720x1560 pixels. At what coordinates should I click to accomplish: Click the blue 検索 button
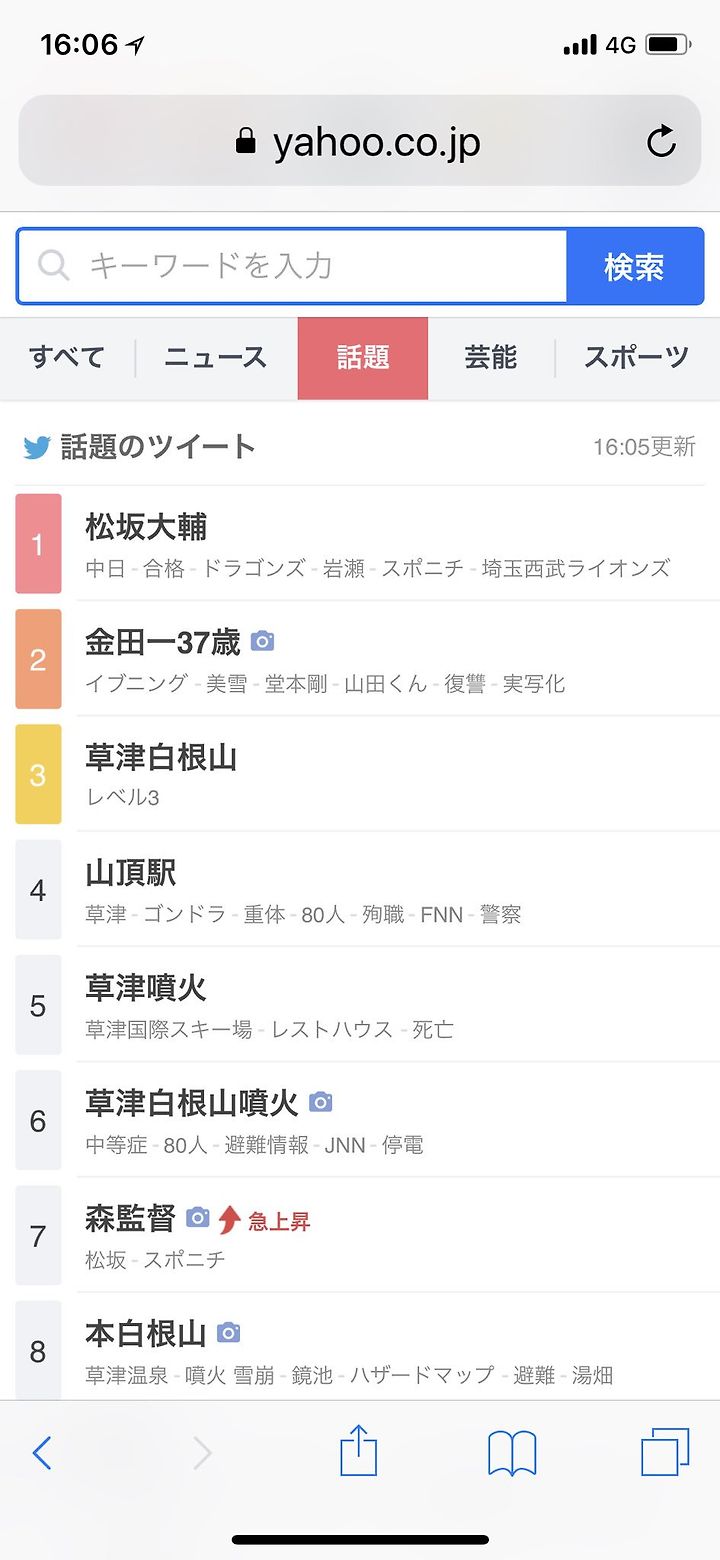tap(634, 267)
